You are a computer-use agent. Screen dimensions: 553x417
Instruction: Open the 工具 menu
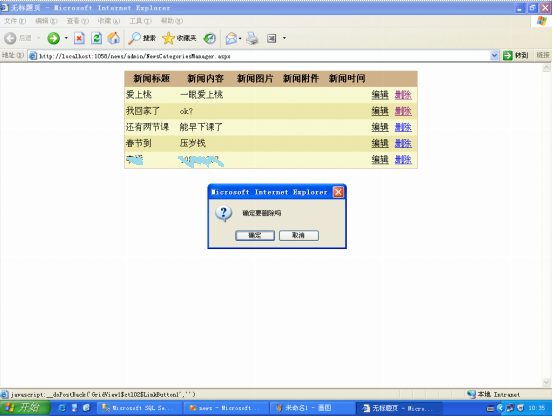pyautogui.click(x=140, y=21)
